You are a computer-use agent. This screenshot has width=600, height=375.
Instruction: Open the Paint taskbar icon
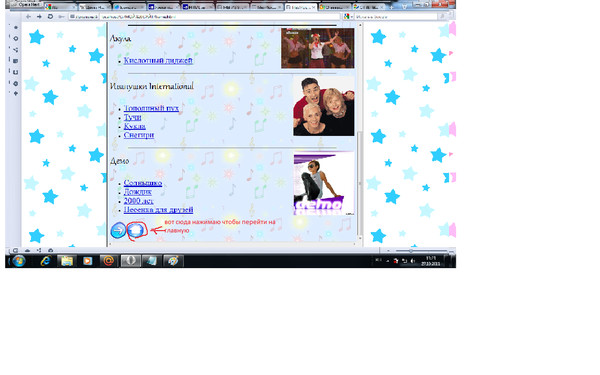pos(173,261)
